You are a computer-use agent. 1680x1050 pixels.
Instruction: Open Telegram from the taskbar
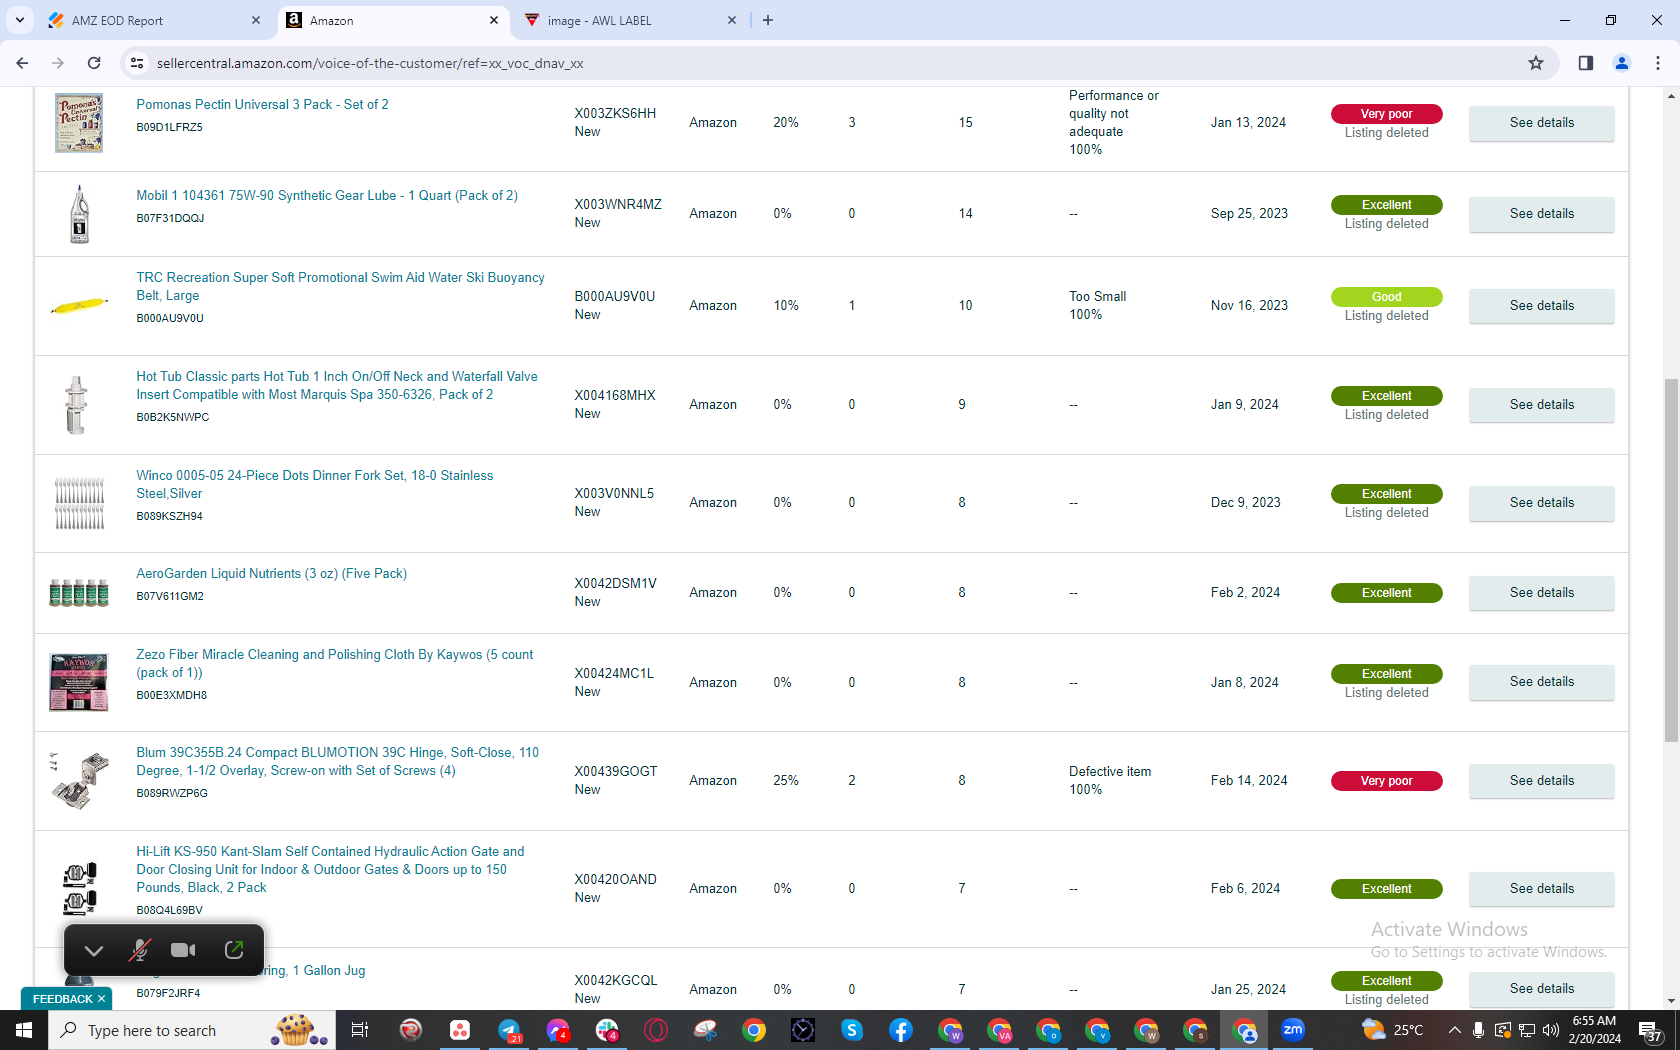[x=509, y=1030]
